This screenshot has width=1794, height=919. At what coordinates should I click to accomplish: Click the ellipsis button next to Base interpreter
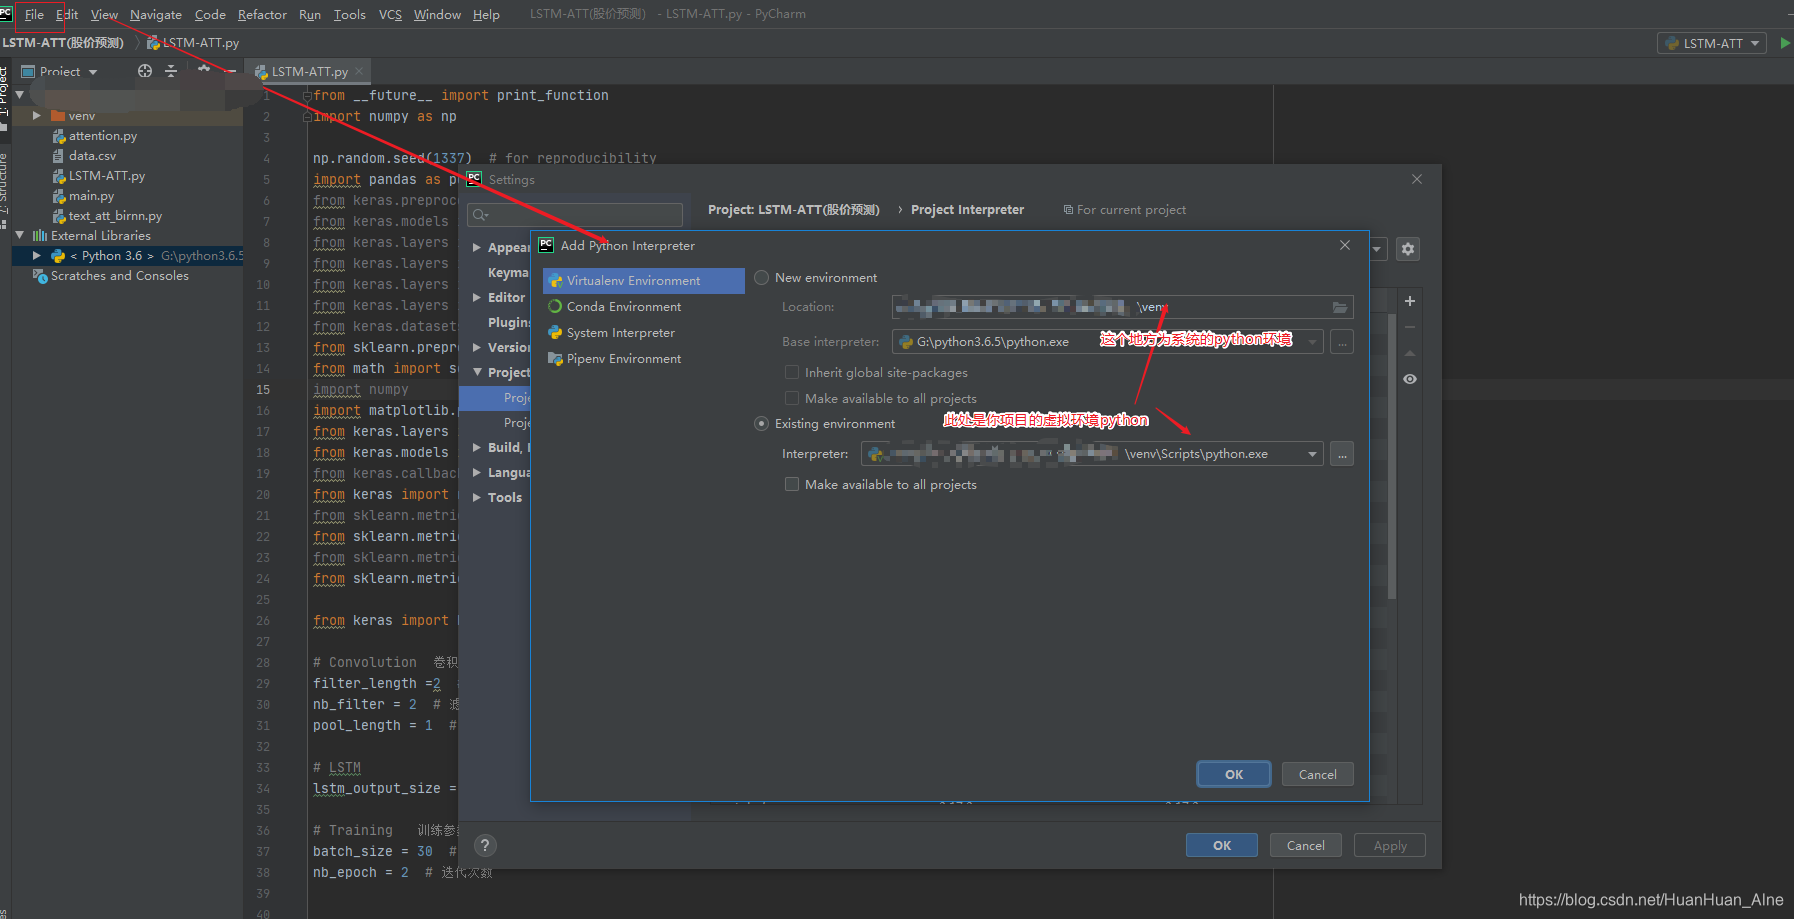(x=1342, y=342)
